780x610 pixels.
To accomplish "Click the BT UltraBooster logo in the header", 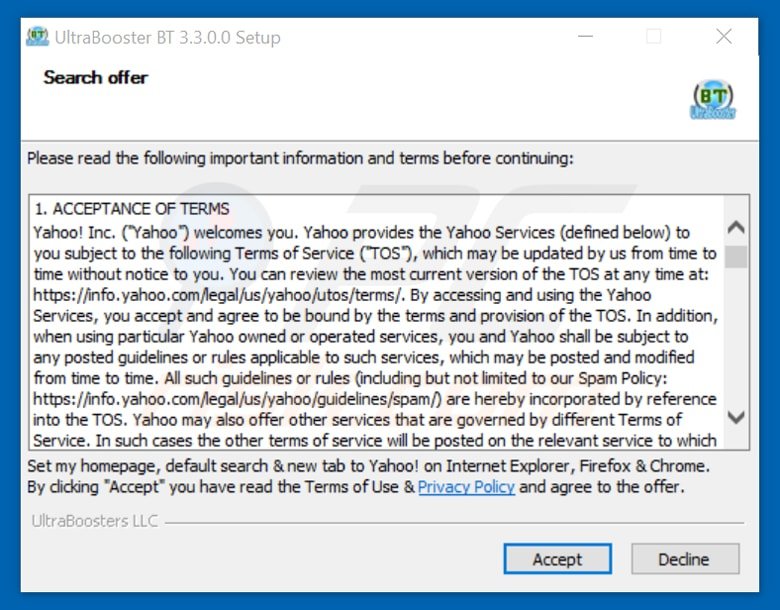I will point(713,100).
